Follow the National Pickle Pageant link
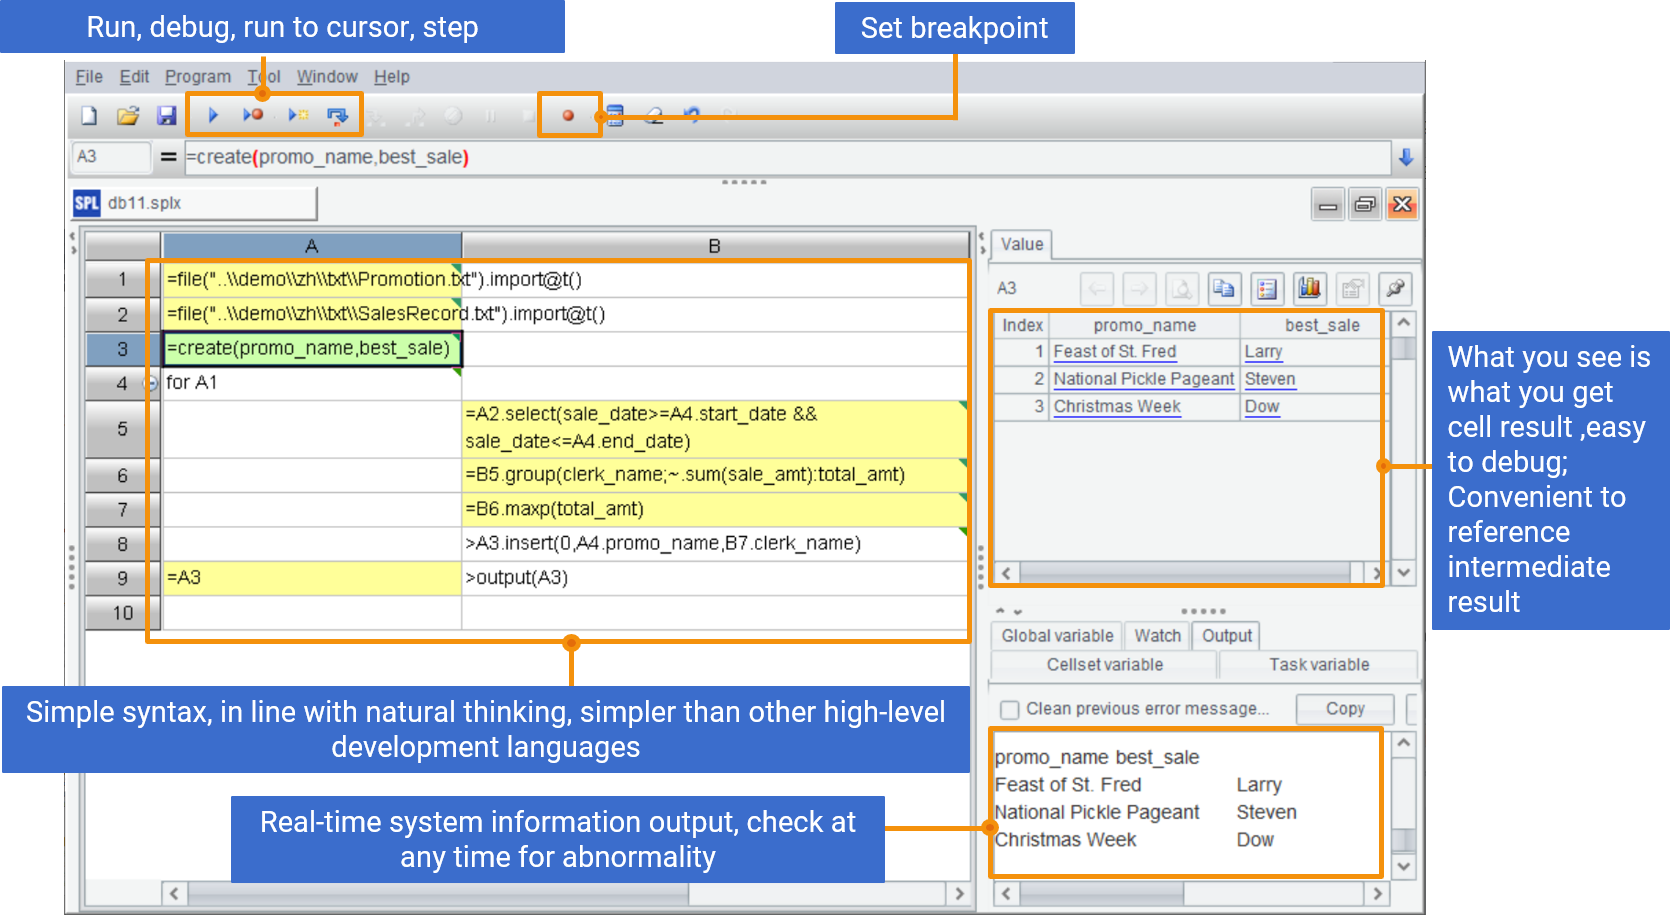 [x=1143, y=379]
